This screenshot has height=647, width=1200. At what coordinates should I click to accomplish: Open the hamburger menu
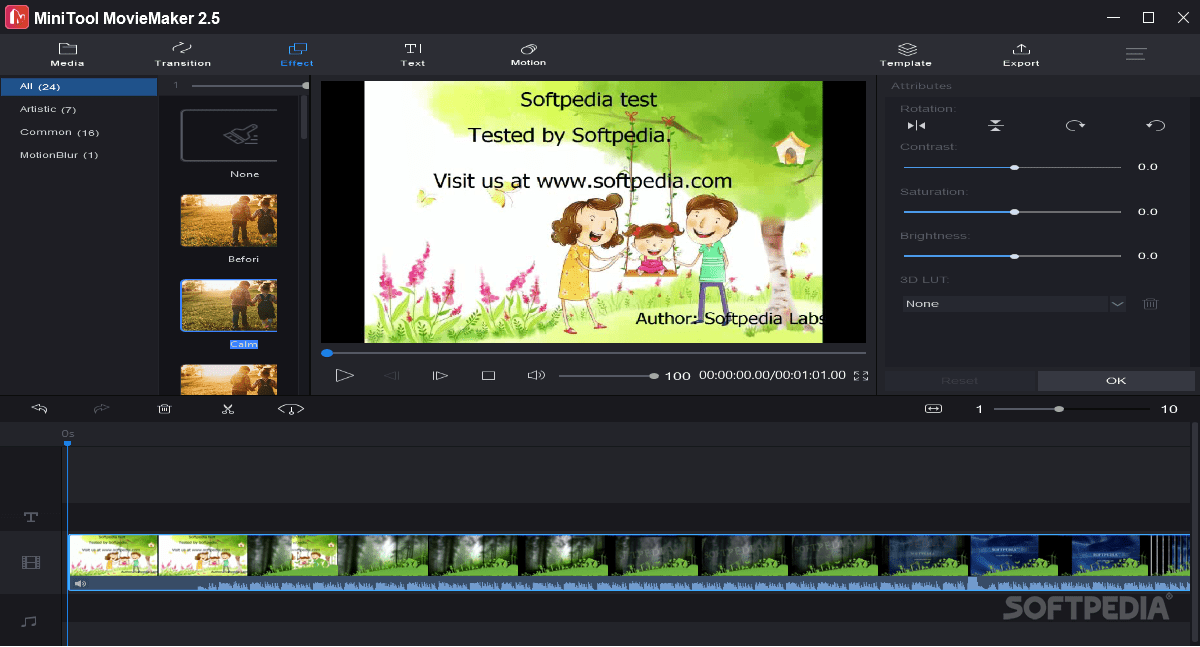(x=1136, y=54)
